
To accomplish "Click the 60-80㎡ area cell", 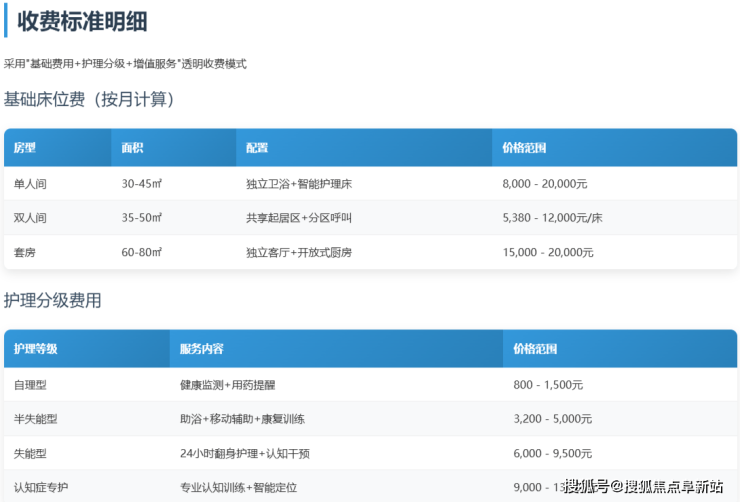I will pyautogui.click(x=141, y=252).
